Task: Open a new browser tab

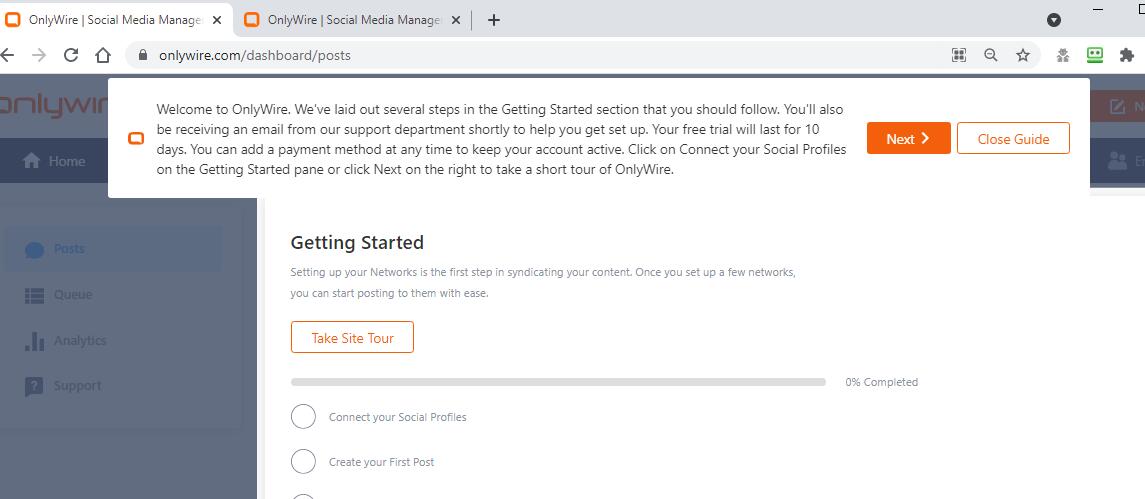Action: [x=494, y=20]
